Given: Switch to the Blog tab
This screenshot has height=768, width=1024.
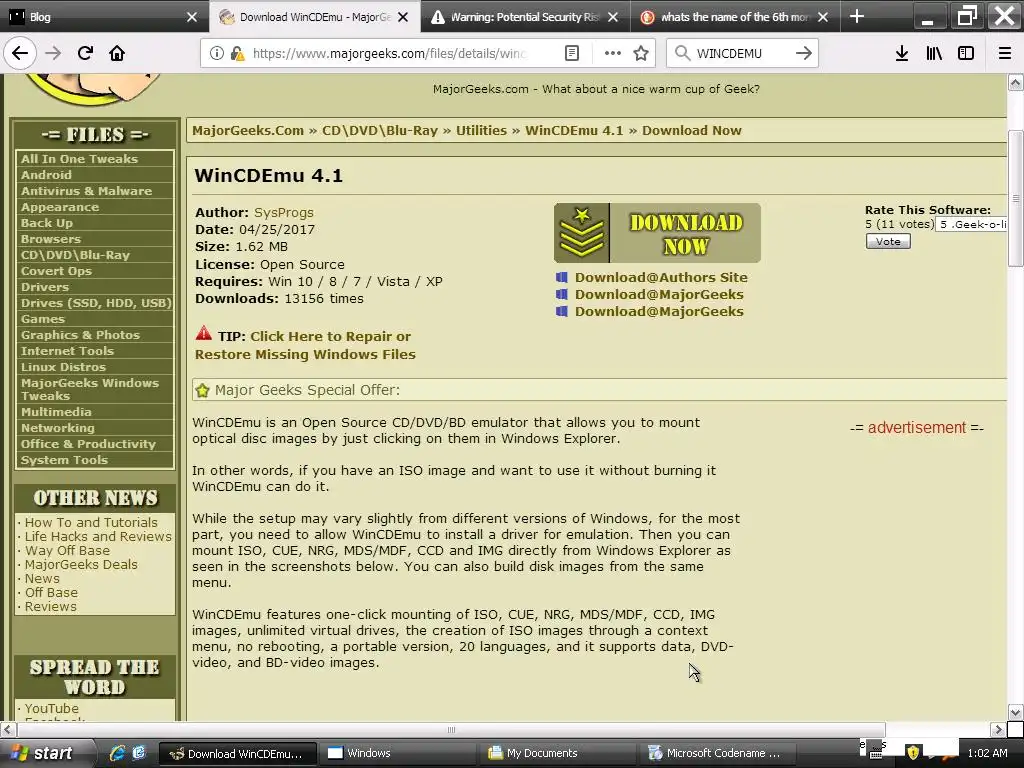Looking at the screenshot, I should tap(104, 16).
